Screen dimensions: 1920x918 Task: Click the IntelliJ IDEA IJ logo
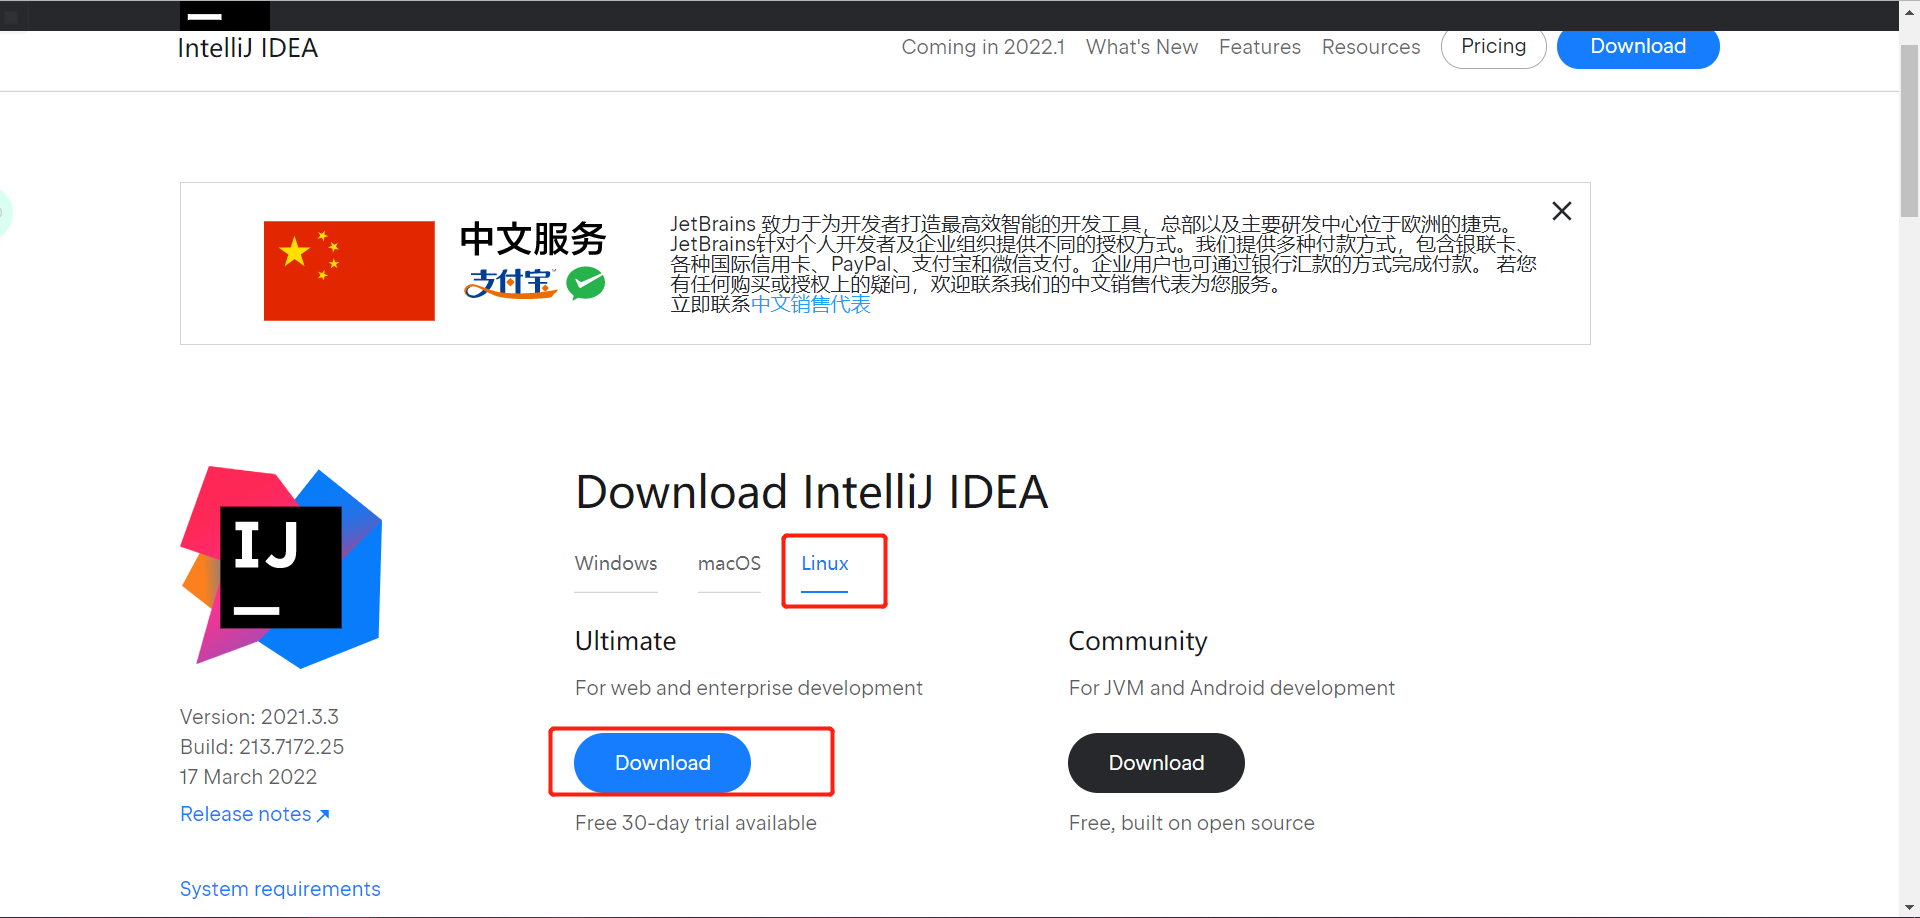[281, 567]
